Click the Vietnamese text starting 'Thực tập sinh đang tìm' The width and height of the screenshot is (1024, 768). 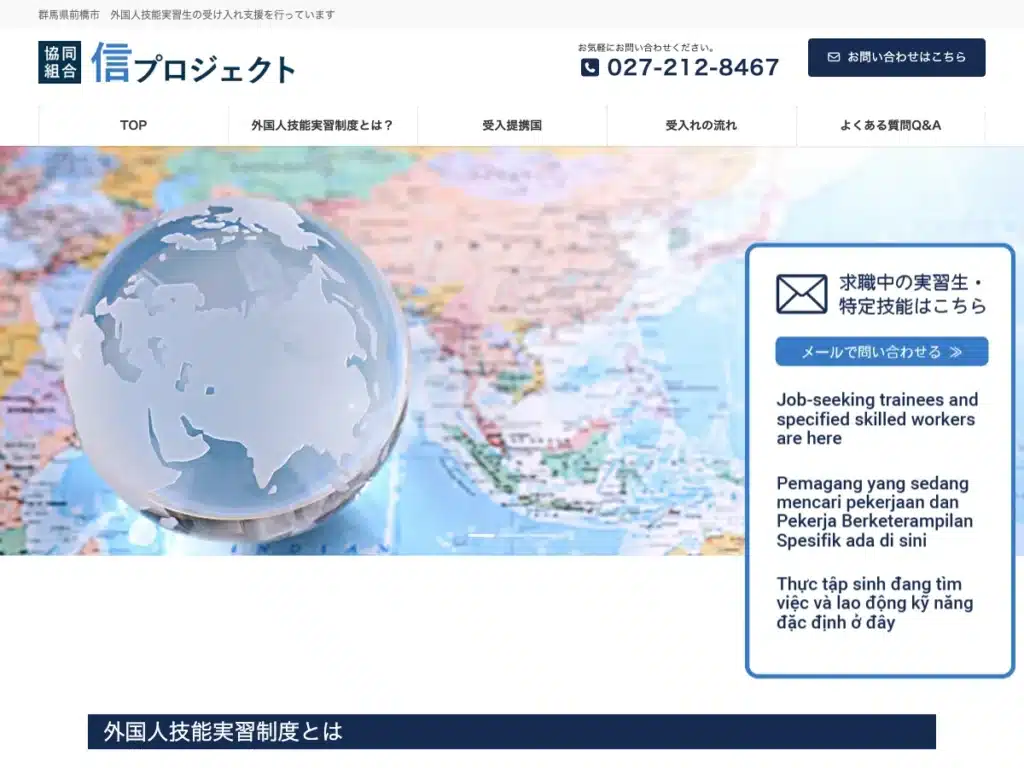click(x=874, y=603)
